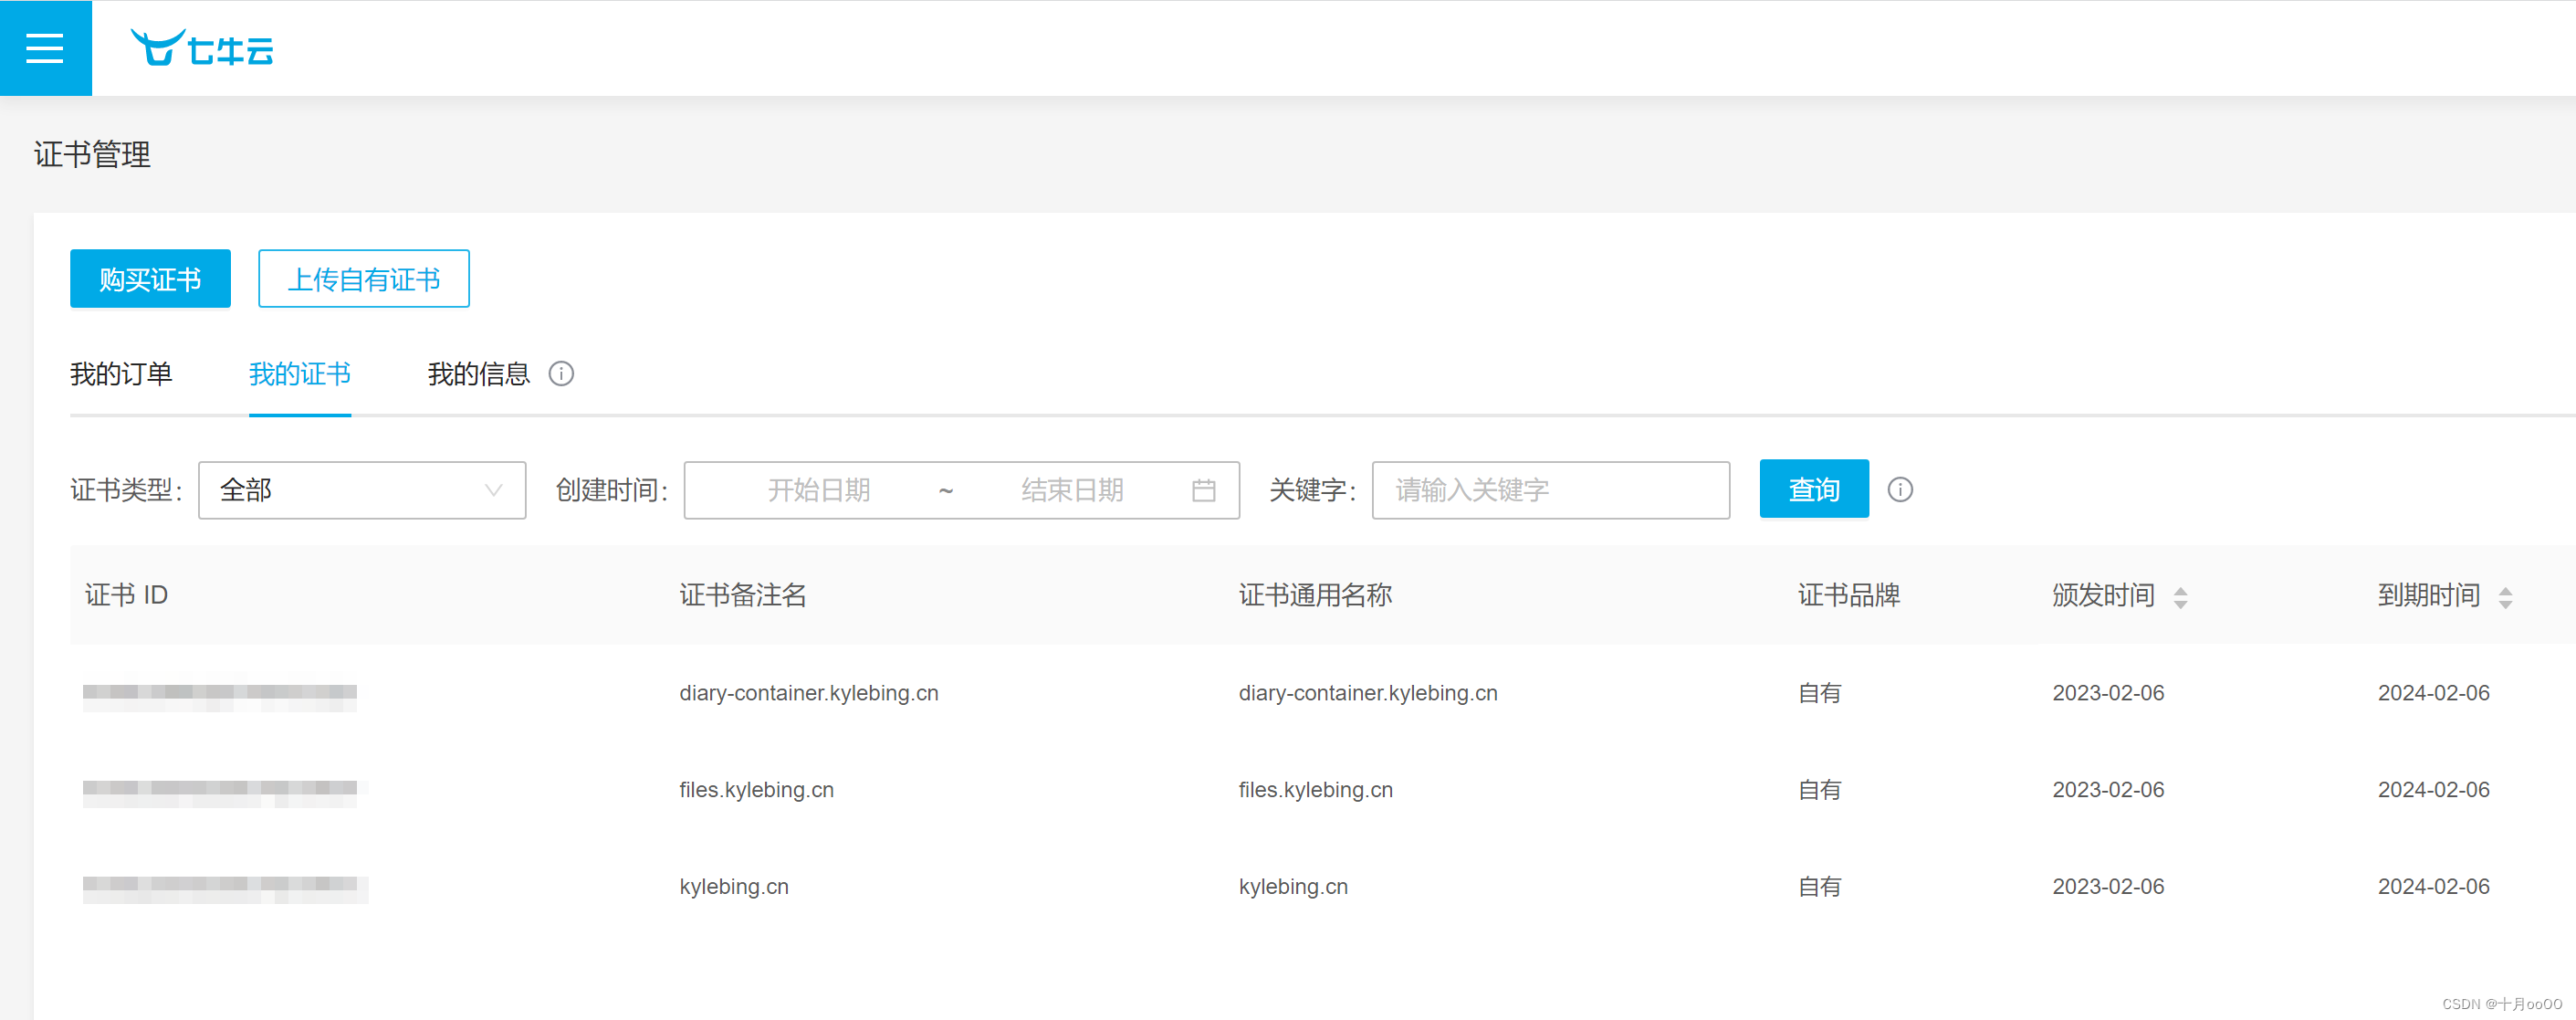Click the files.kylebing.cn certificate row
The height and width of the screenshot is (1020, 2576).
point(756,790)
